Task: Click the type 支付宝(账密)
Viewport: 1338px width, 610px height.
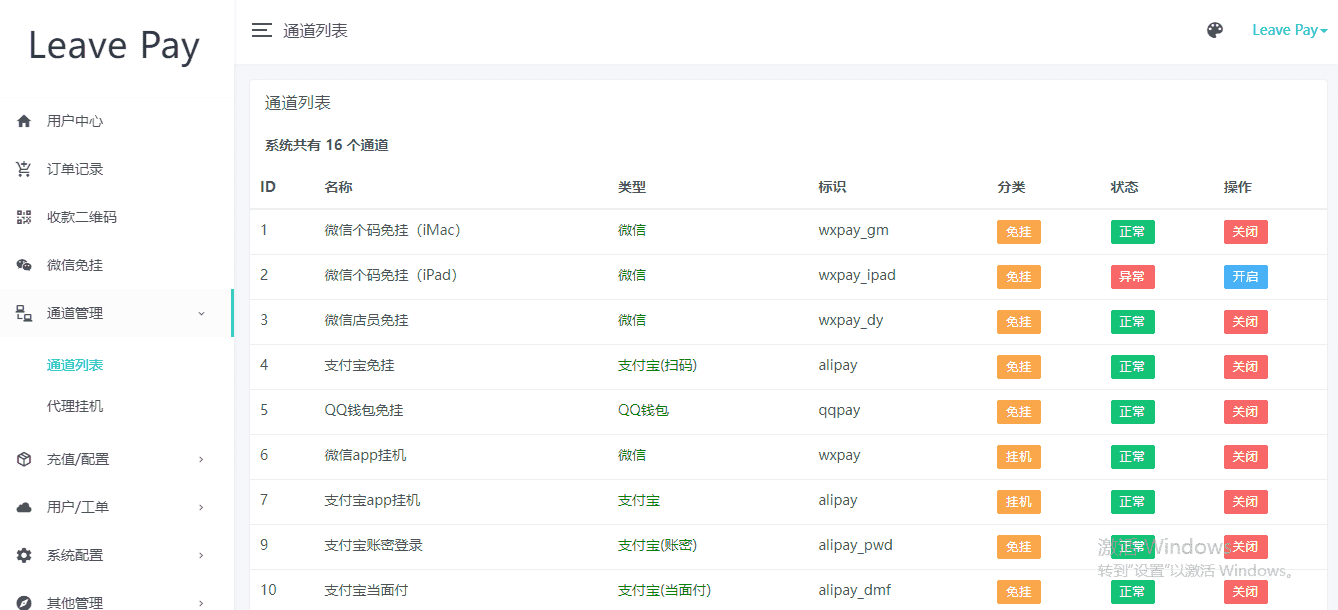Action: coord(657,545)
